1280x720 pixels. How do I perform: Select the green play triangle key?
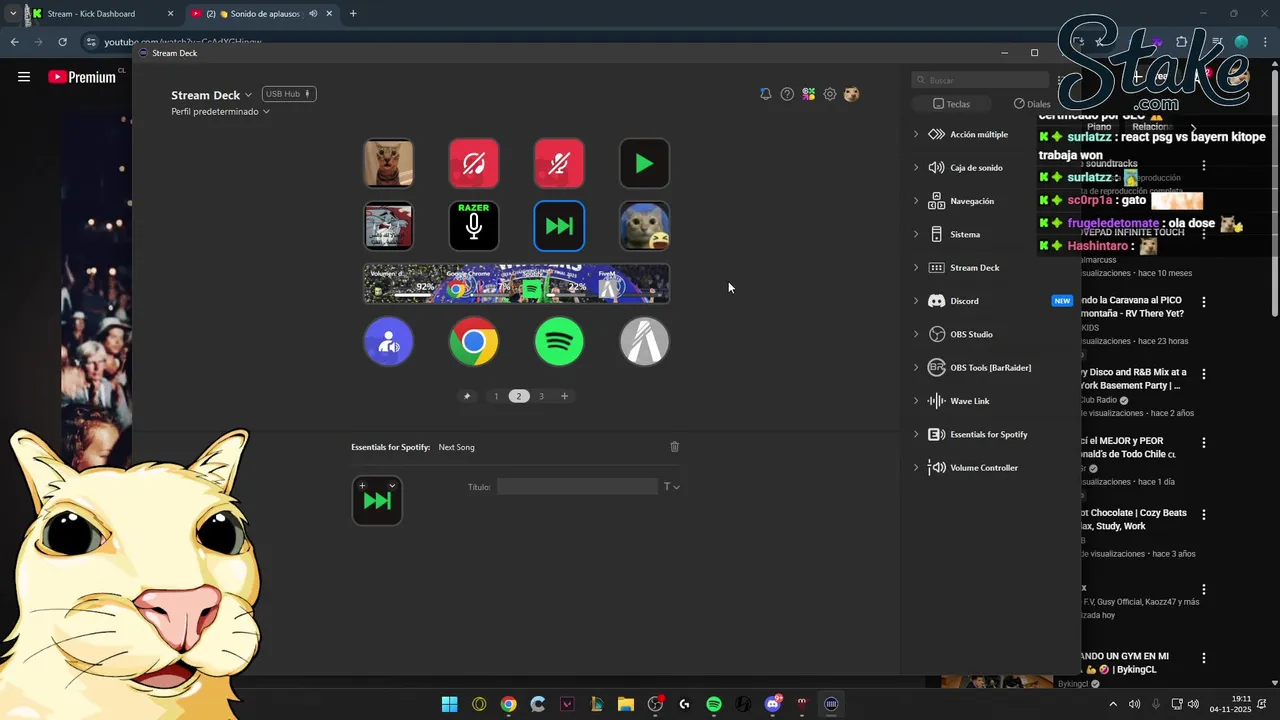(x=644, y=163)
